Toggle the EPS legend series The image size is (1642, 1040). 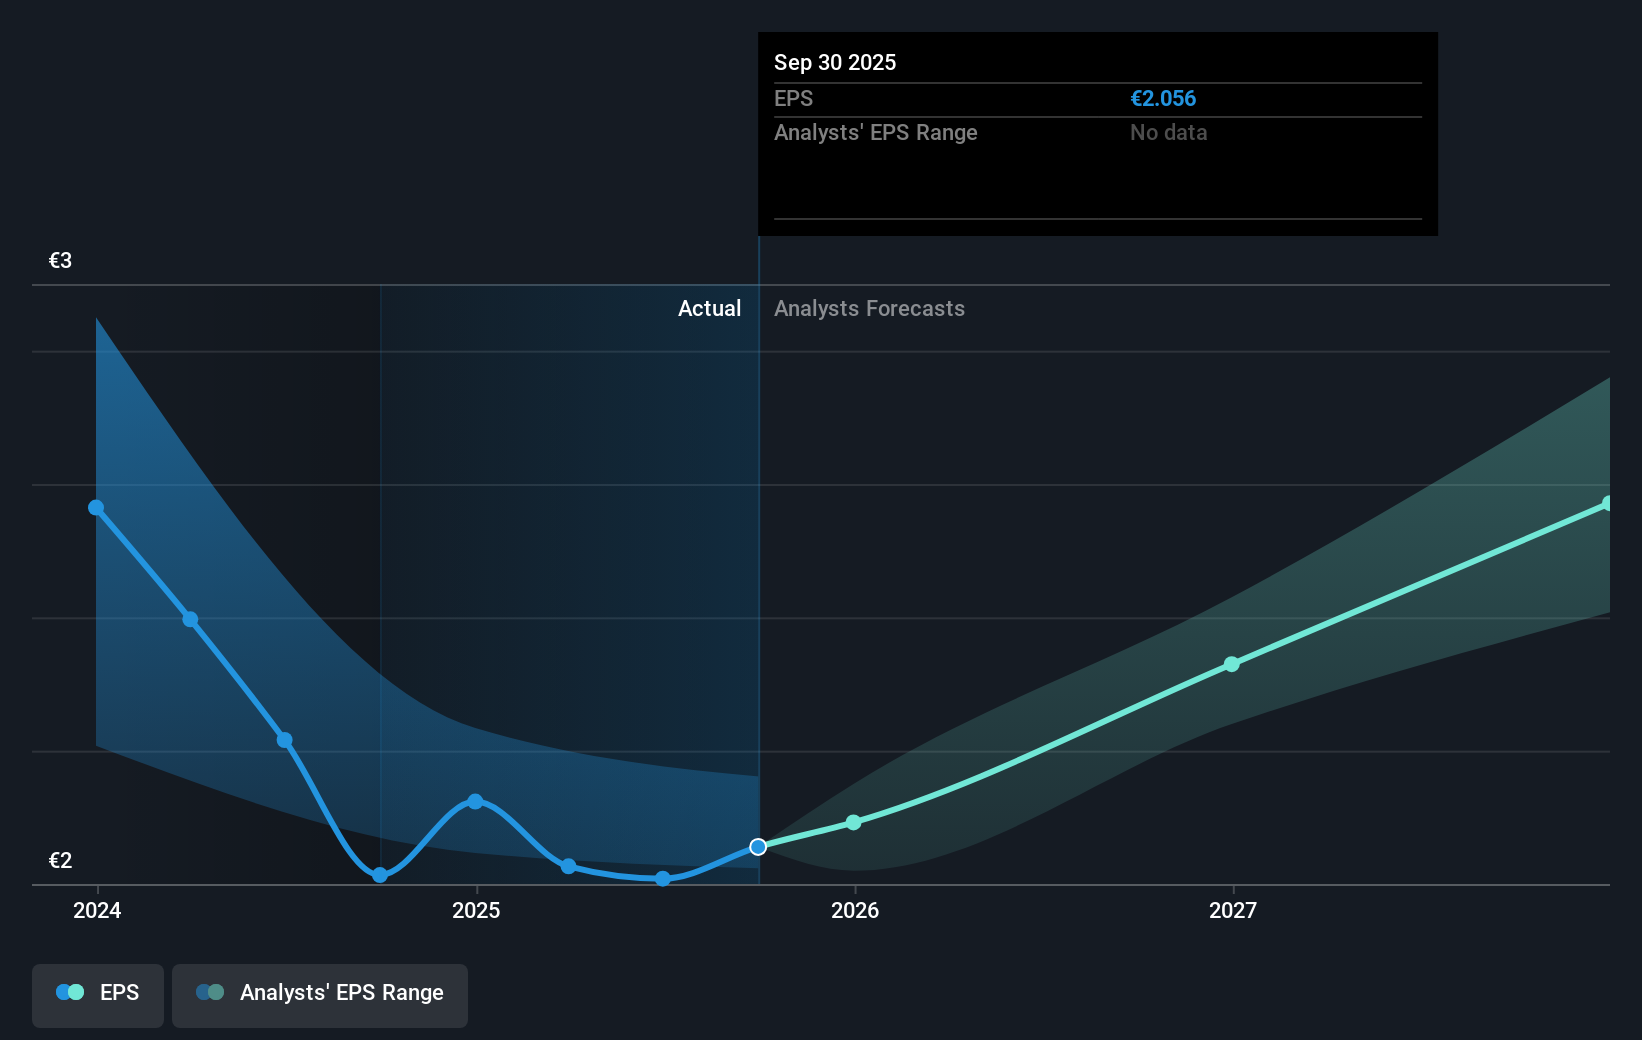pos(98,995)
